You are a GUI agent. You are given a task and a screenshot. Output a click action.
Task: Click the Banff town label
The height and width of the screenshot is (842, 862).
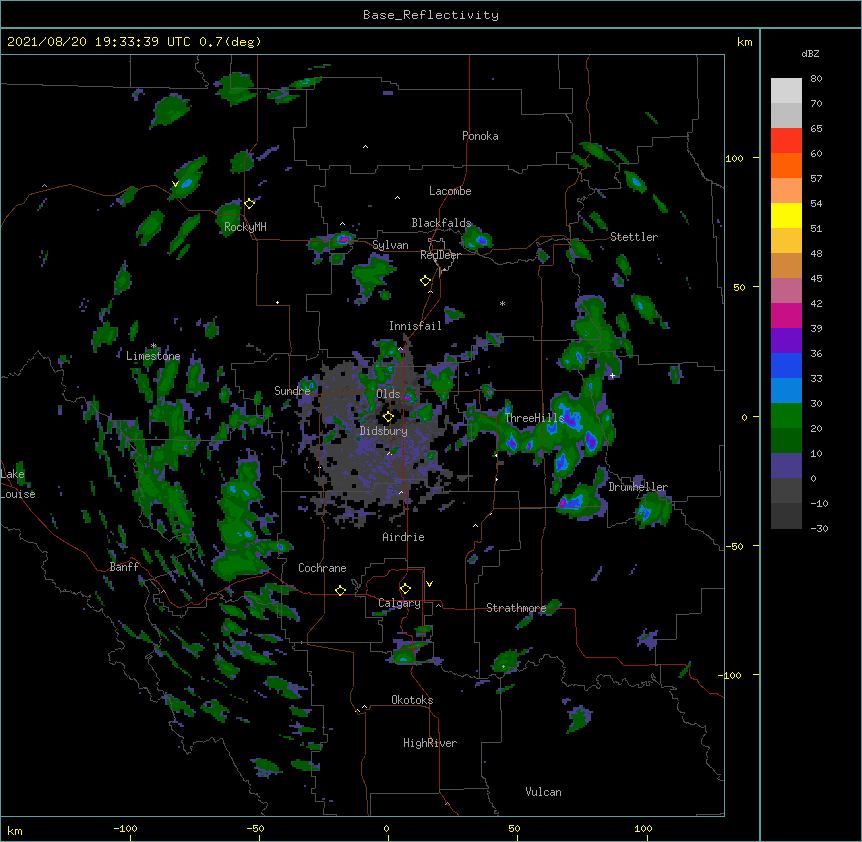(x=124, y=567)
